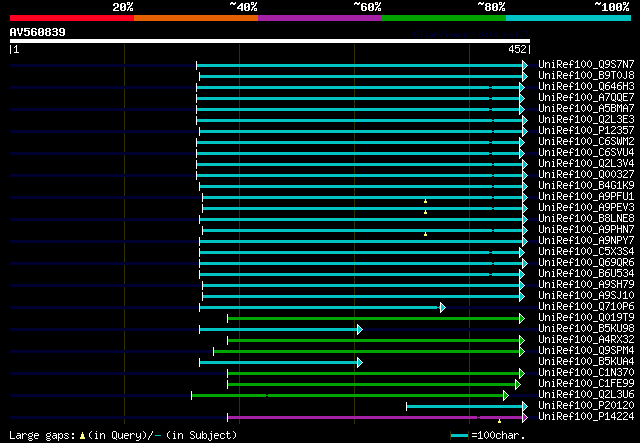The width and height of the screenshot is (640, 443).
Task: Click the UniRef100_A9SJ10 label
Action: pyautogui.click(x=586, y=296)
